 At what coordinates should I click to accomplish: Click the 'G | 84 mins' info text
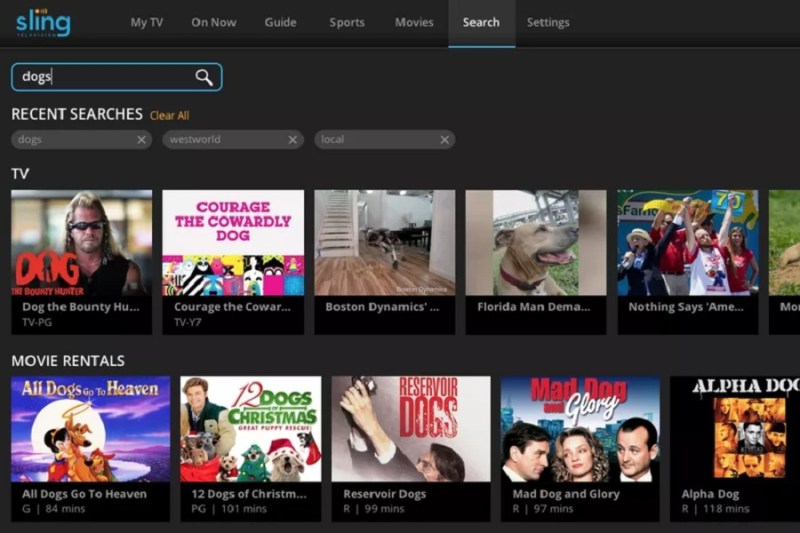(x=54, y=509)
